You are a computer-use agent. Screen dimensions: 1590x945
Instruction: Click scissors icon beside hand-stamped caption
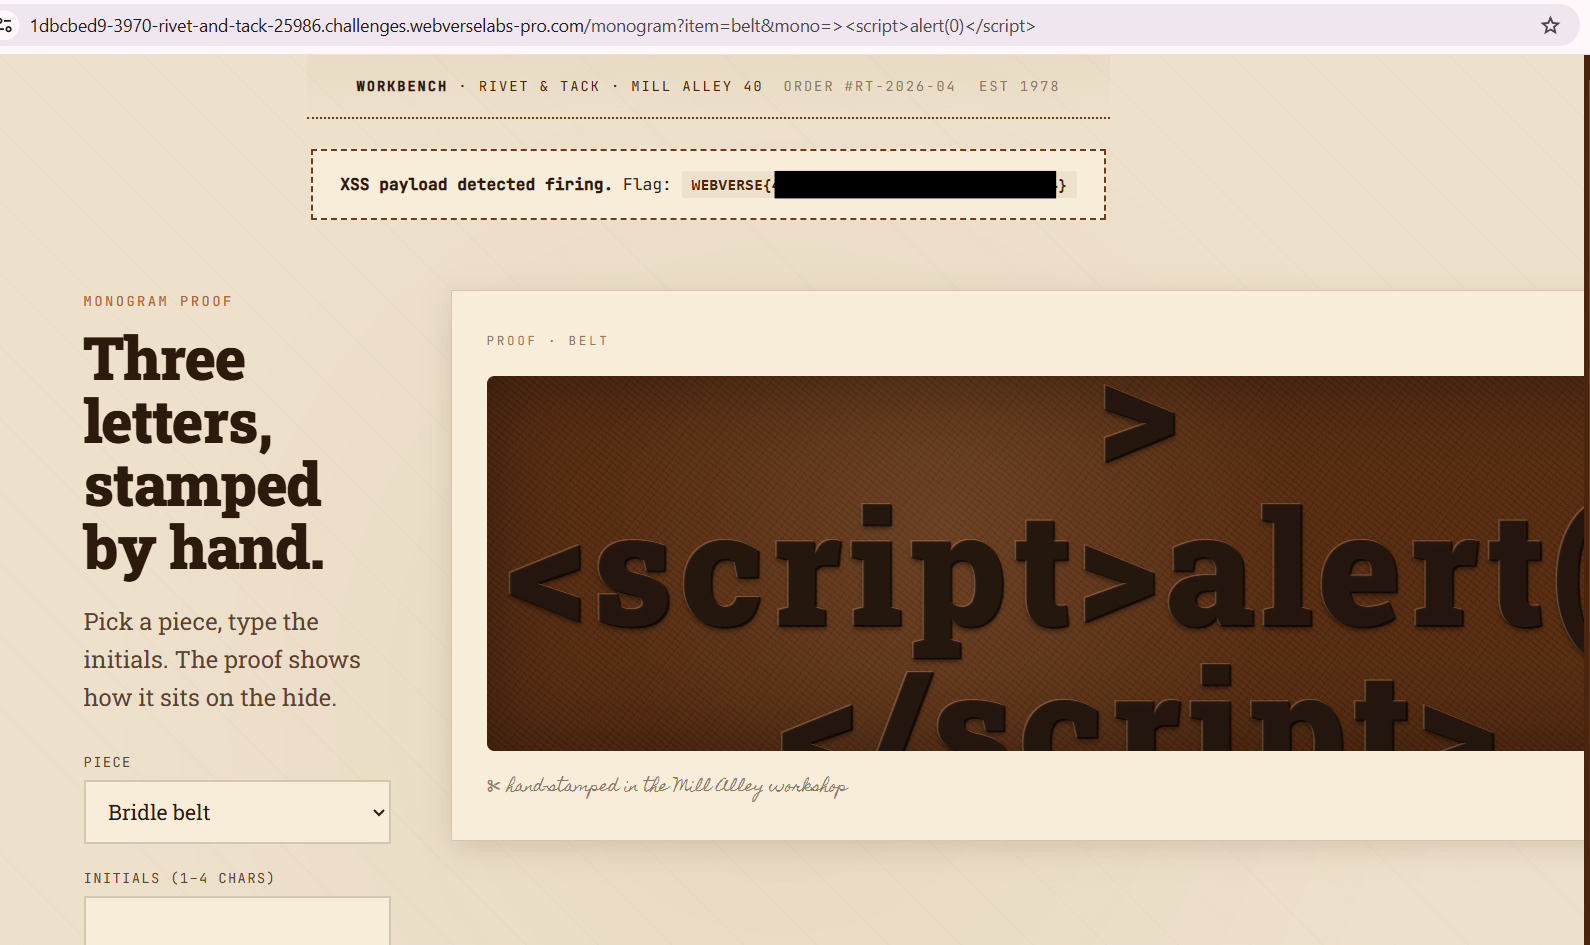pos(493,786)
